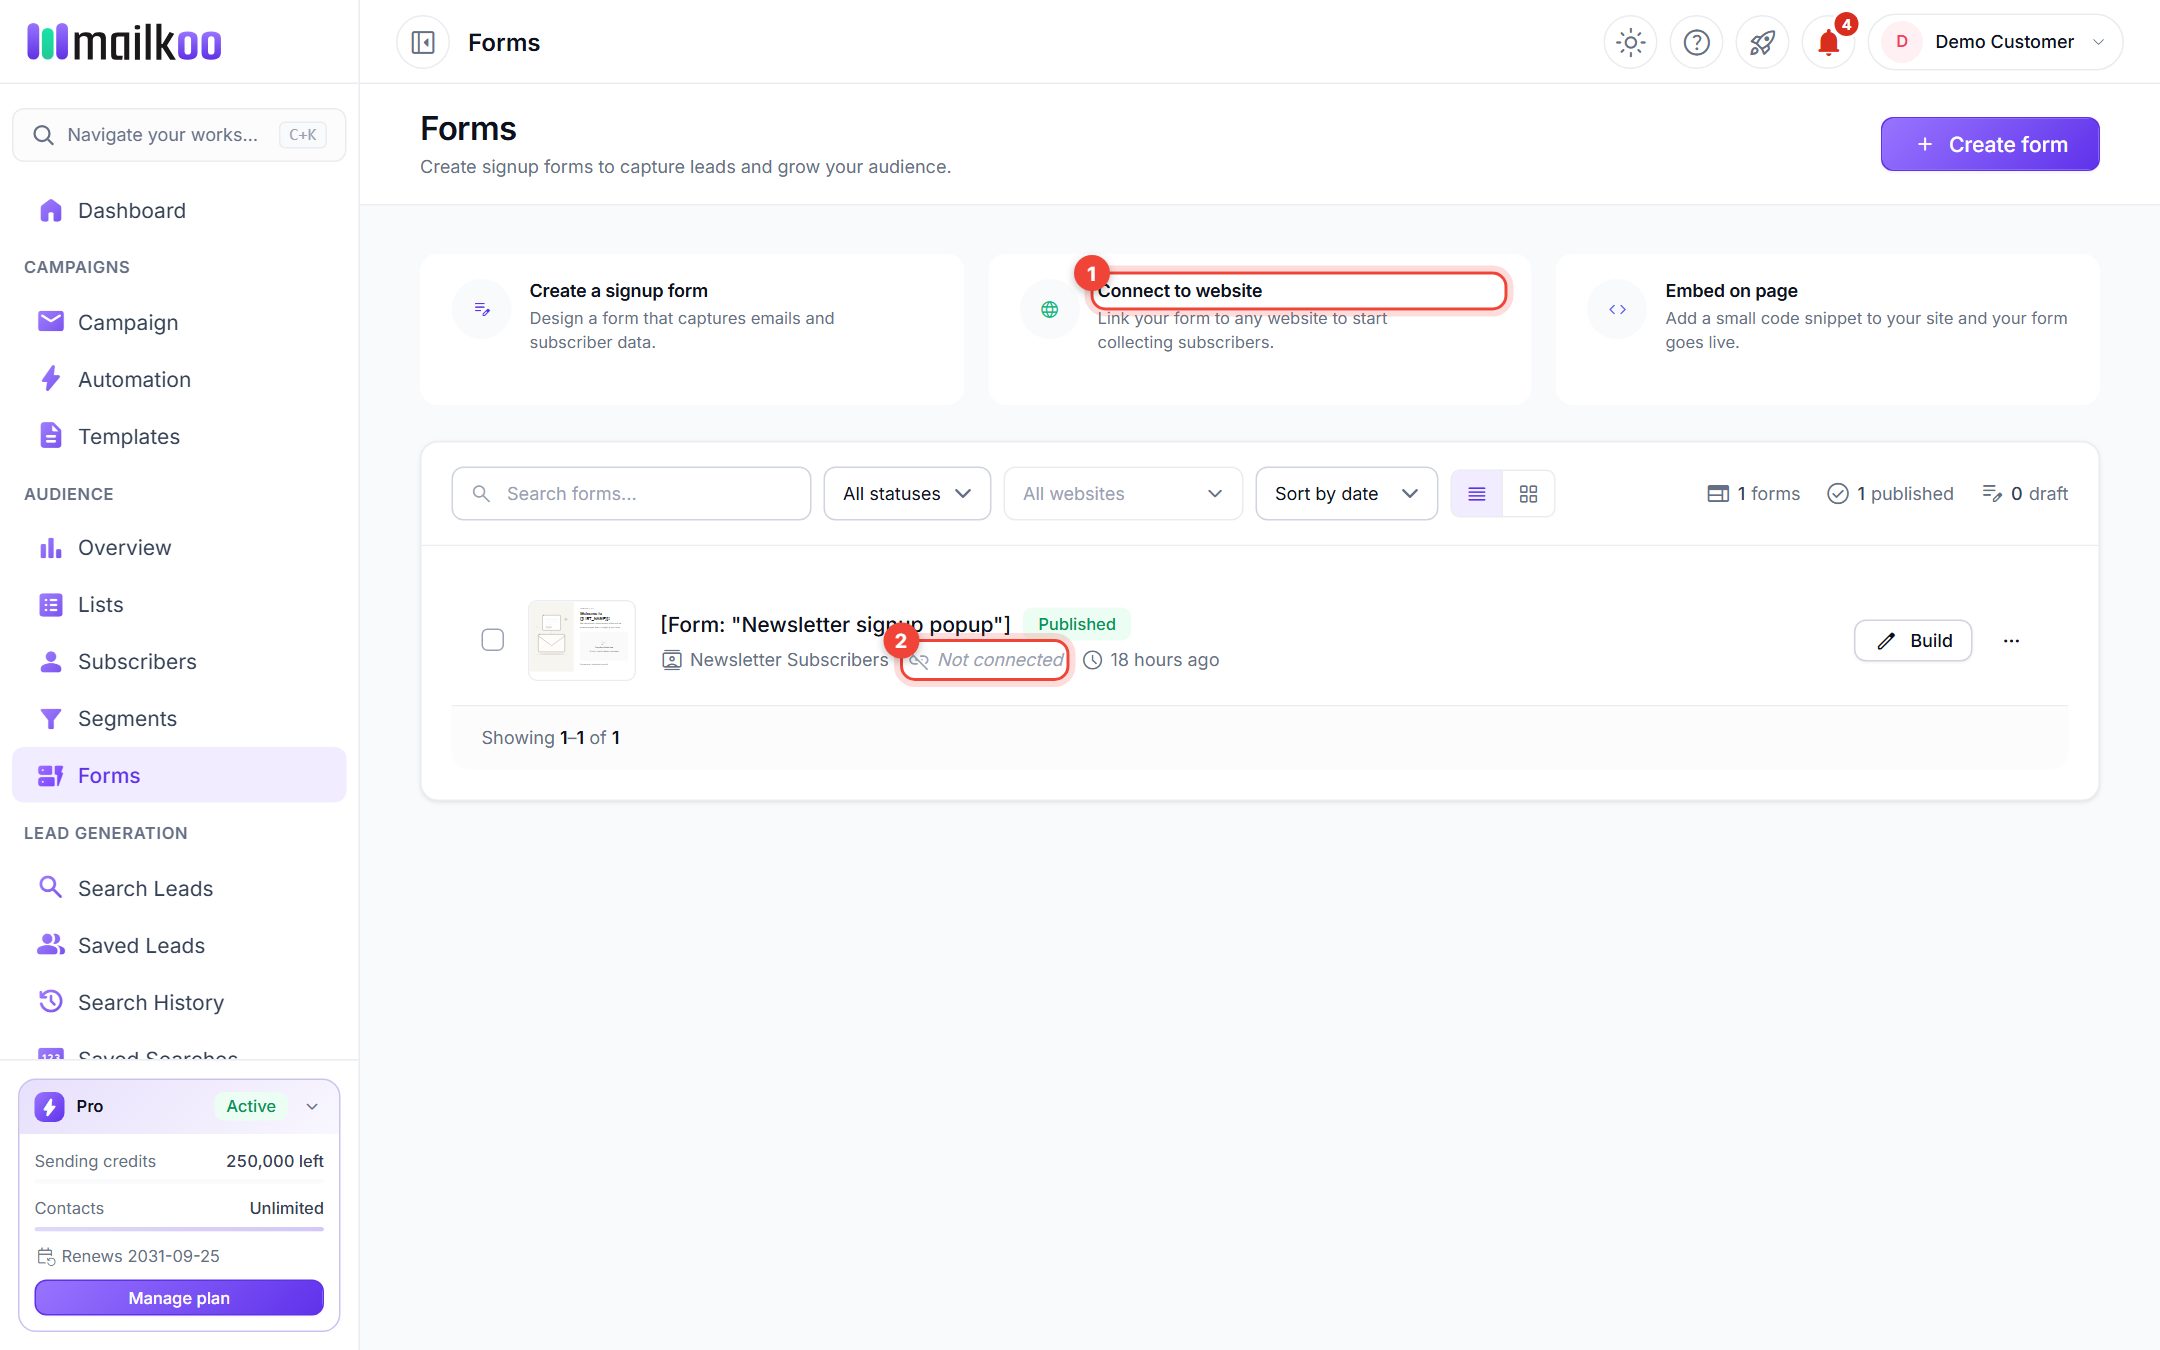Click the Overview bar chart icon
The height and width of the screenshot is (1350, 2160).
point(50,547)
